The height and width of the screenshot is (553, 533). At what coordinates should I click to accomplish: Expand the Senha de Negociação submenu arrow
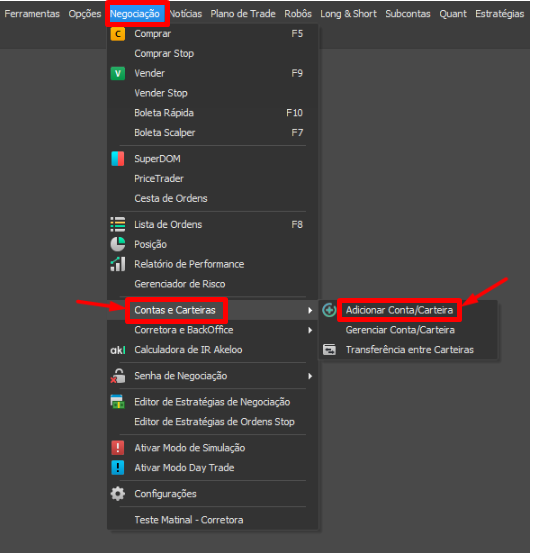pyautogui.click(x=310, y=376)
